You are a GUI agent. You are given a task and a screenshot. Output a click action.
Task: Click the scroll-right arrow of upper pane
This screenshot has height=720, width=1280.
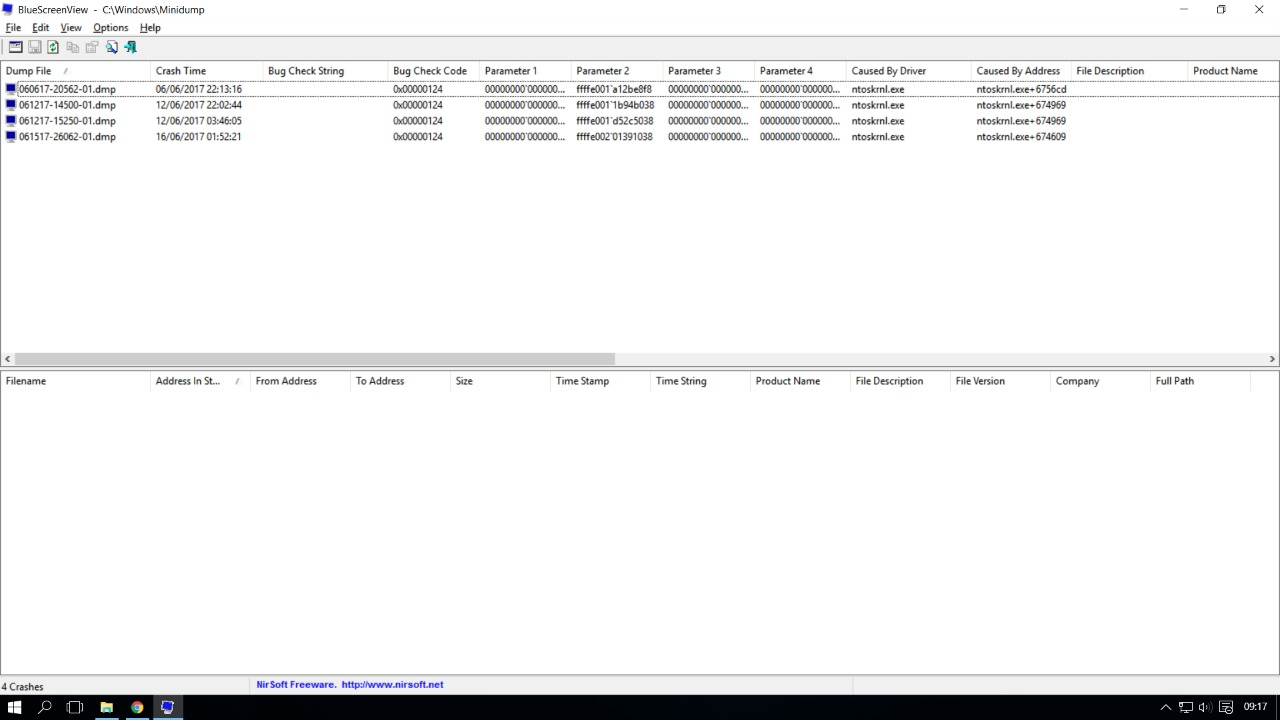1272,359
